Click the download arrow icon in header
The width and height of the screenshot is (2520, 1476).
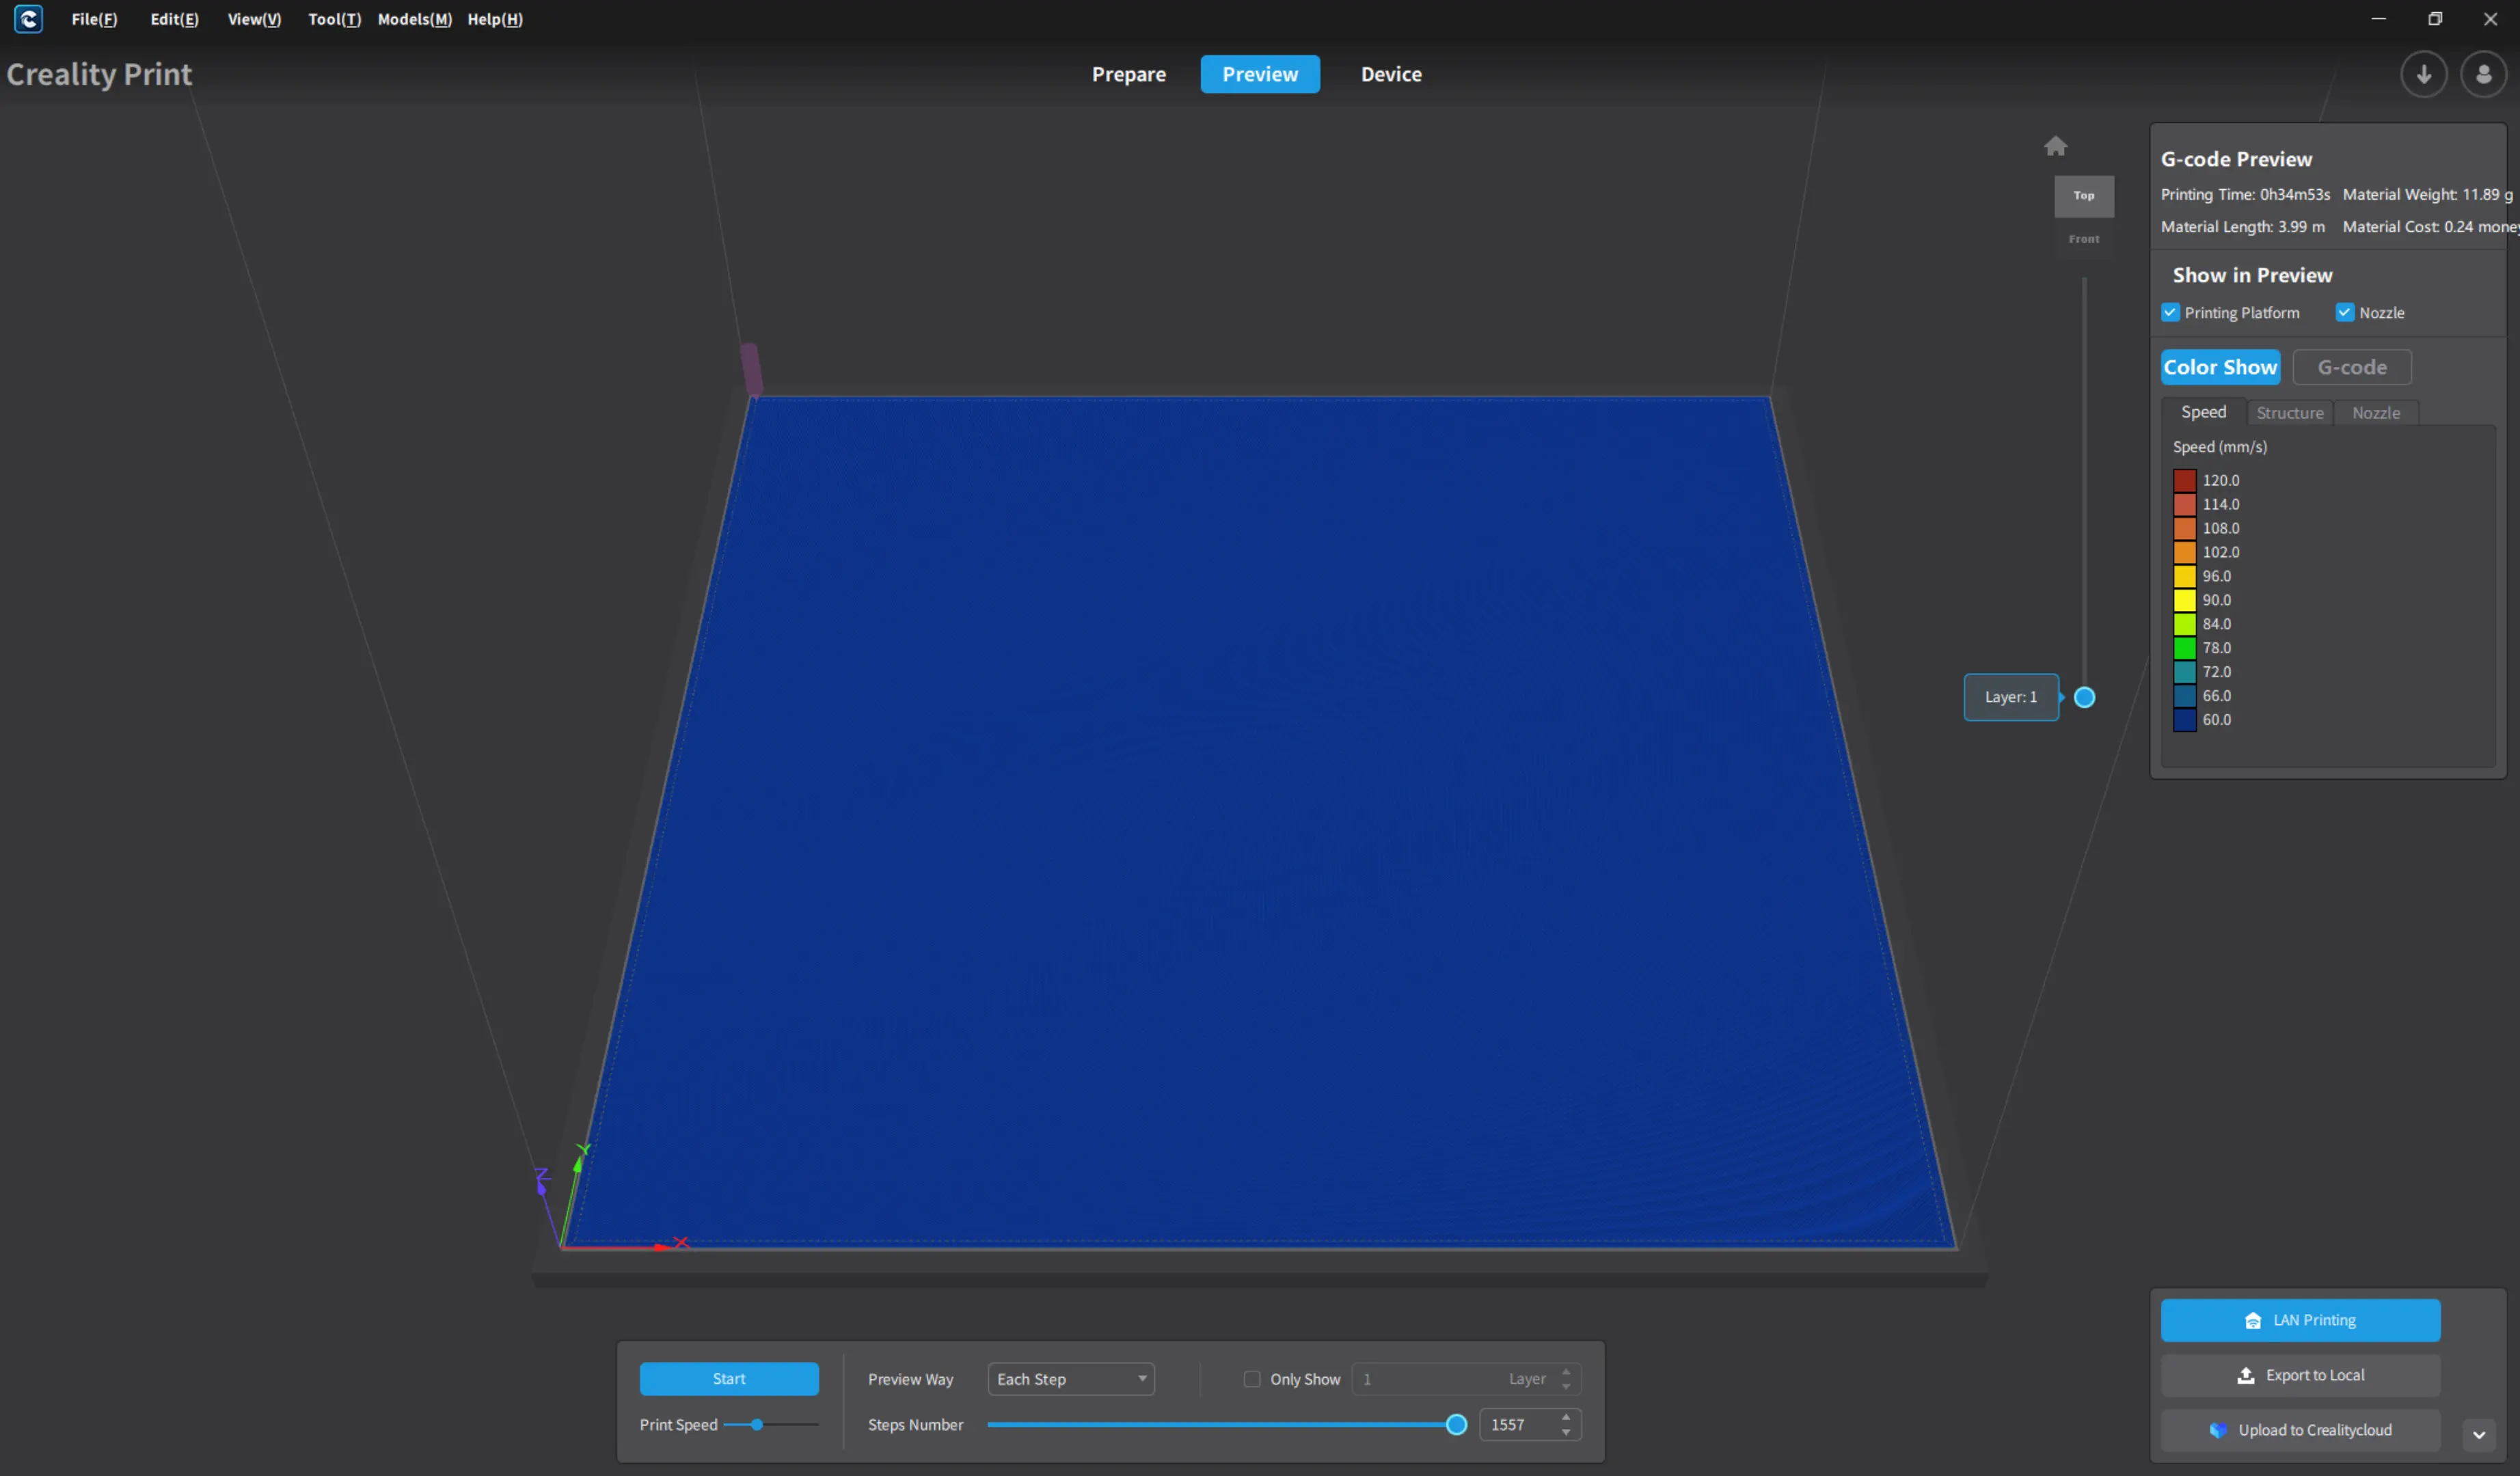coord(2423,74)
